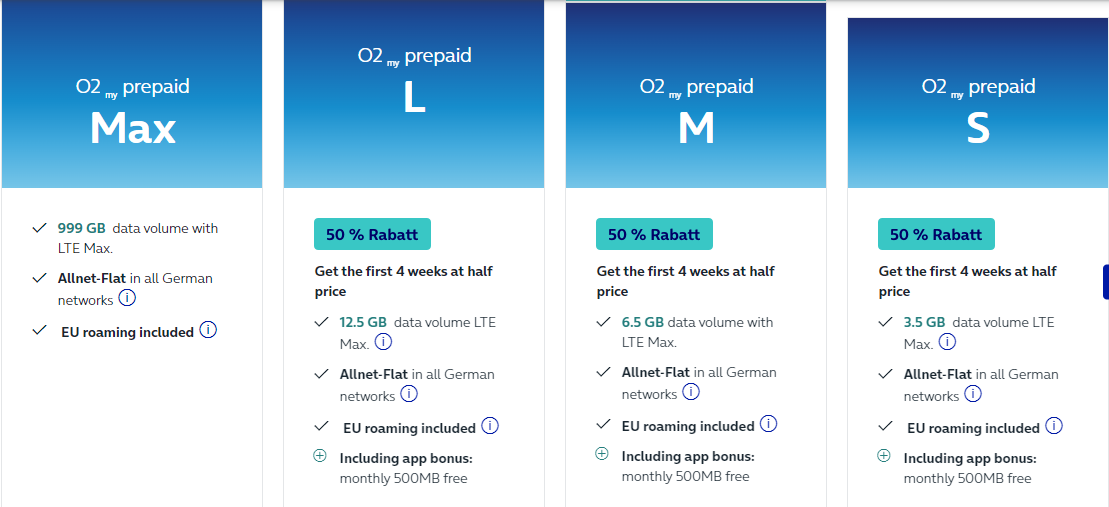Show EU roaming info for M plan
The width and height of the screenshot is (1109, 507).
click(x=768, y=424)
